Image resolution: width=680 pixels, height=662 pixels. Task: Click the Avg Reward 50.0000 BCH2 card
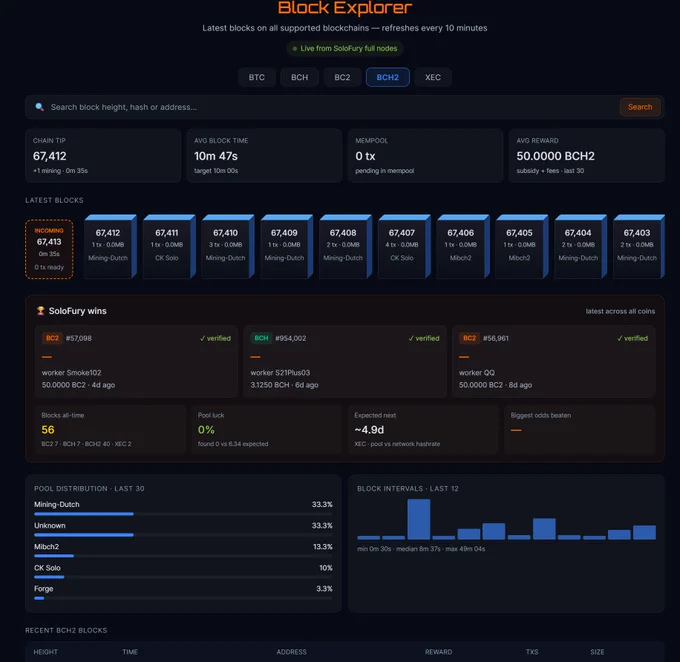(586, 155)
